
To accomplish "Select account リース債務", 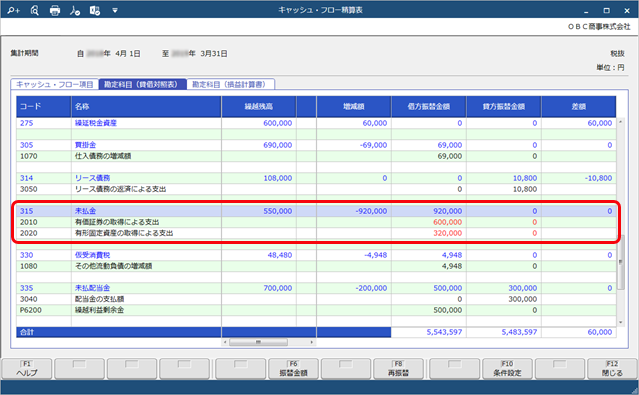I will click(x=92, y=178).
